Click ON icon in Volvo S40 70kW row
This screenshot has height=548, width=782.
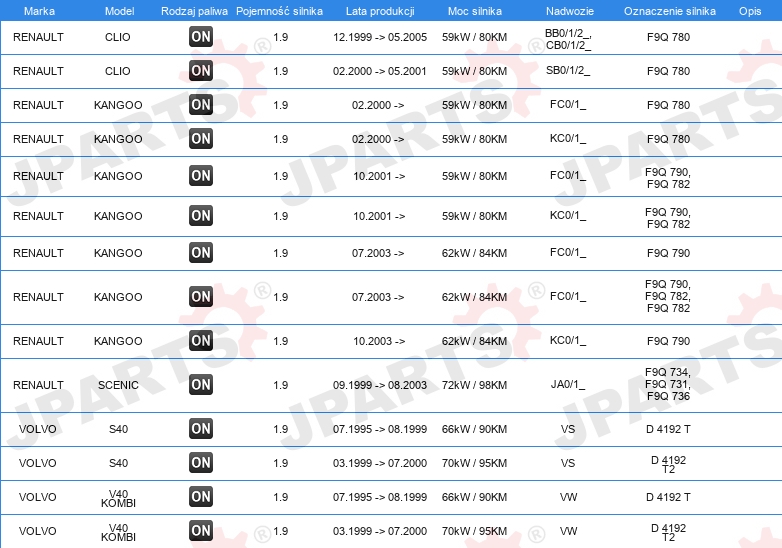[200, 463]
